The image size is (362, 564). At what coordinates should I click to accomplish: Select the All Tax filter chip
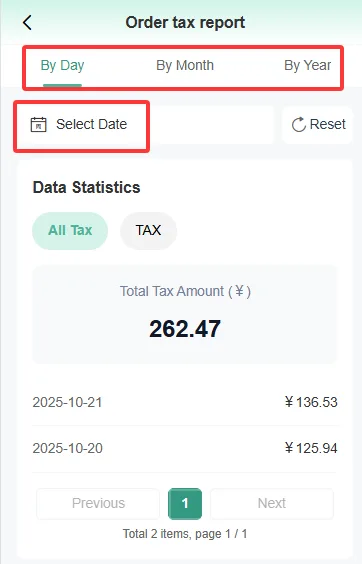(70, 231)
